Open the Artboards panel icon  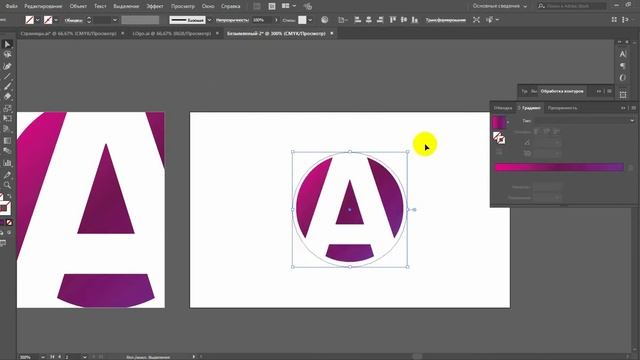tap(622, 95)
